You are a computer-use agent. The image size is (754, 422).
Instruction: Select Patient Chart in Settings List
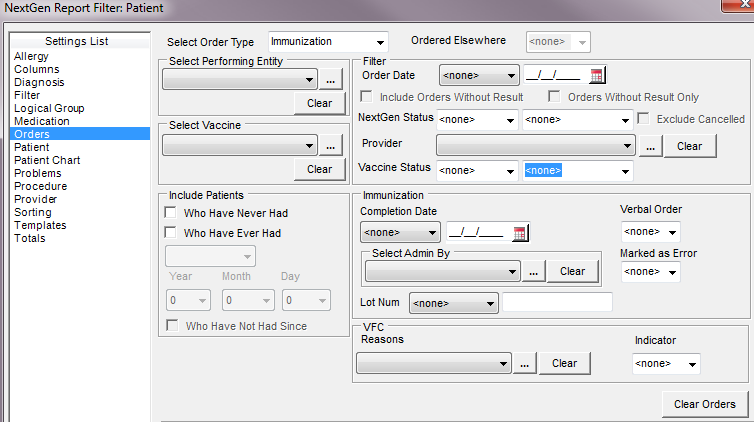coord(47,160)
